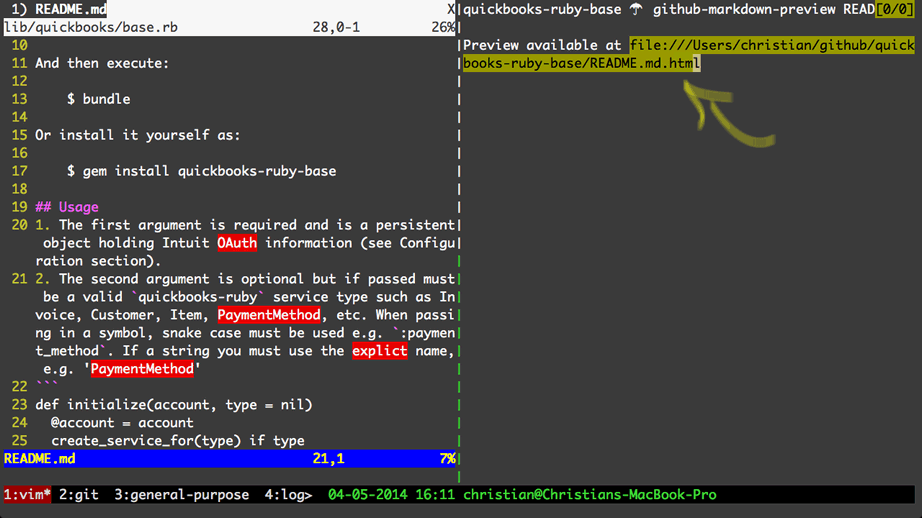The image size is (922, 518).
Task: Click the time 16:11 in status bar
Action: [x=435, y=494]
